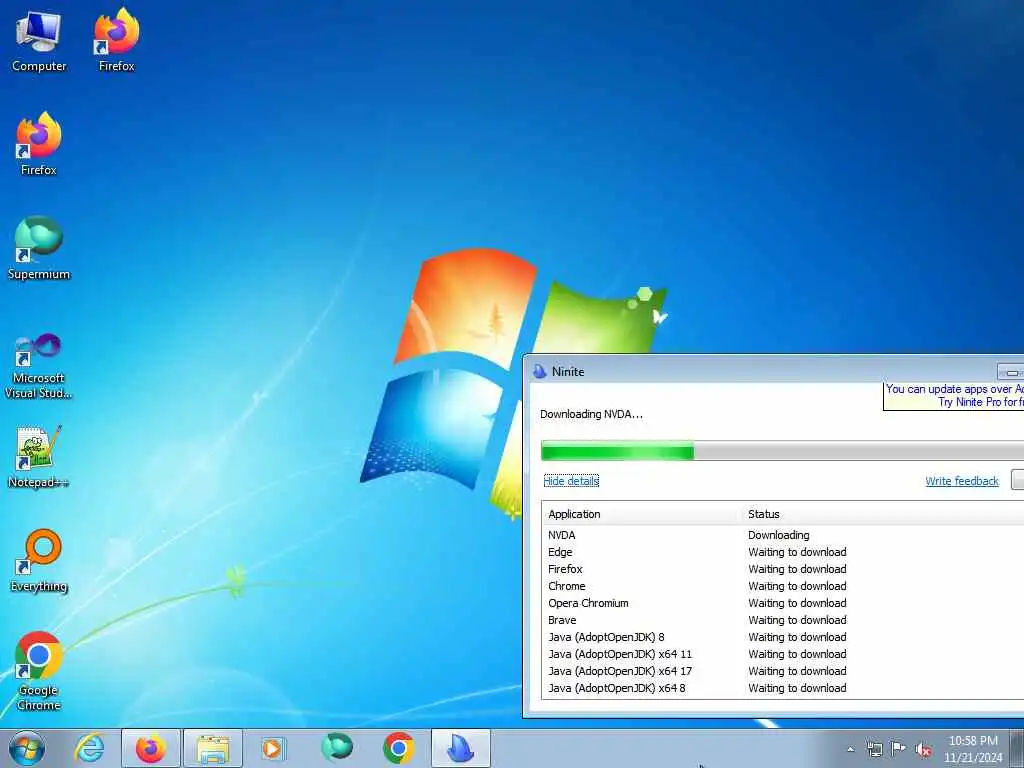1024x768 pixels.
Task: Click the muted volume tray icon
Action: tap(923, 749)
